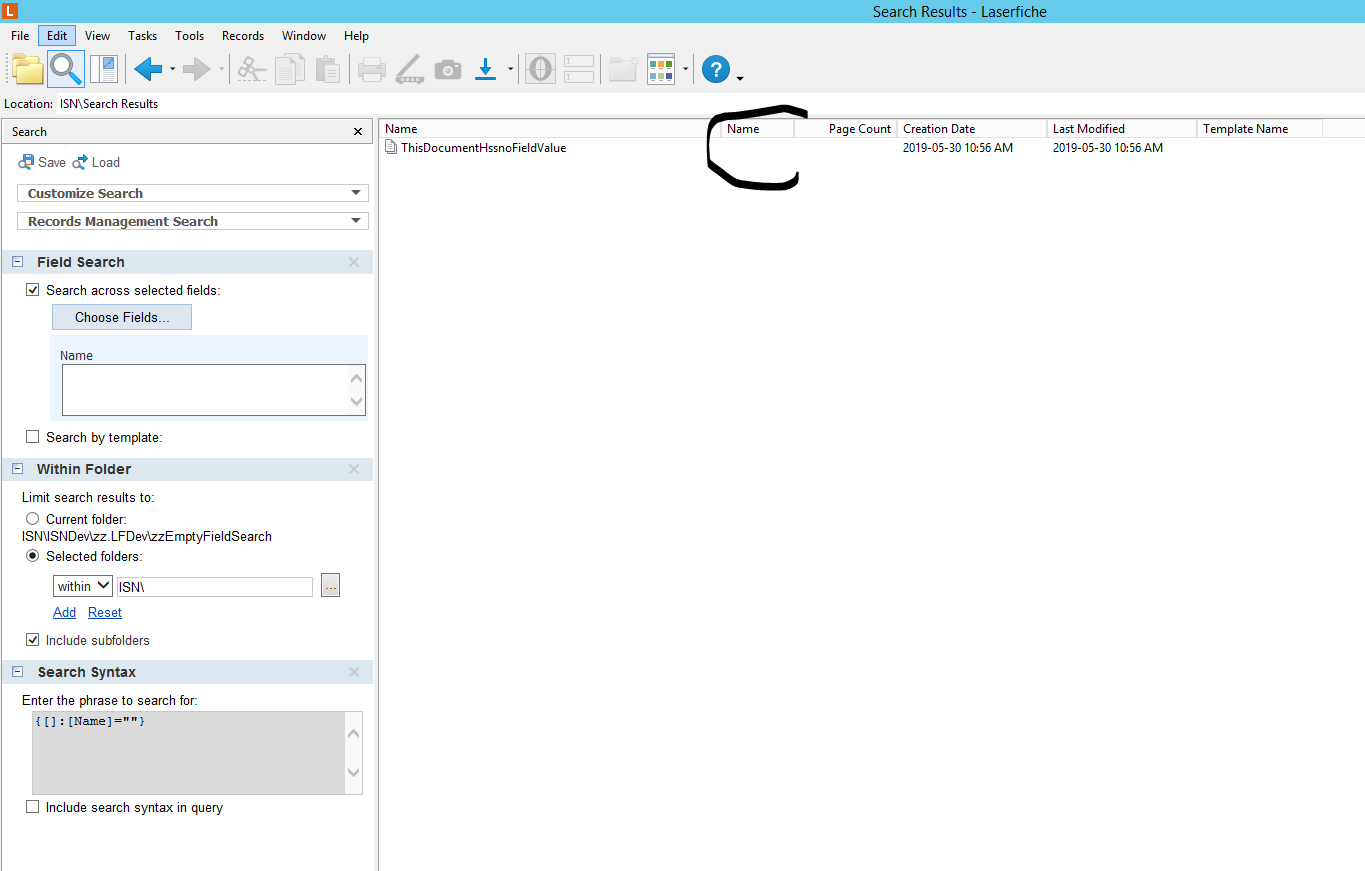Image resolution: width=1365 pixels, height=871 pixels.
Task: Remove the Search Syntax section
Action: click(x=354, y=672)
